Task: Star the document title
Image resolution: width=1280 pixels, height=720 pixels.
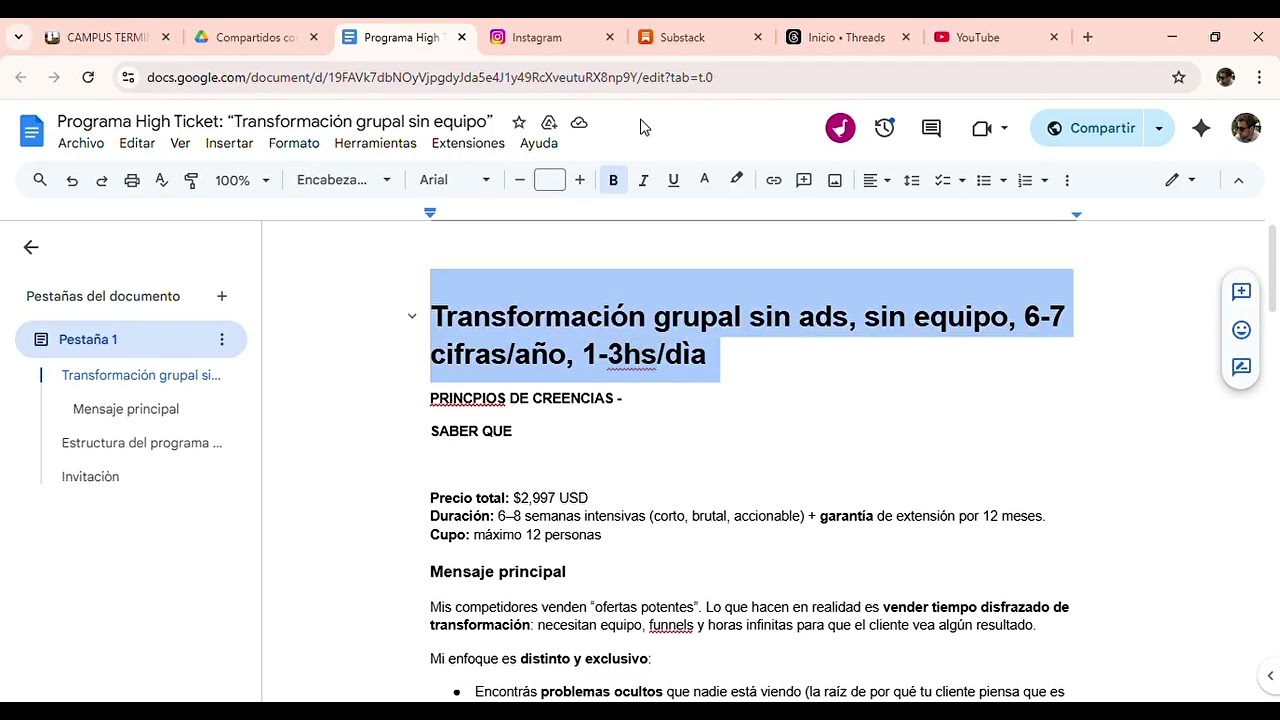Action: point(519,122)
